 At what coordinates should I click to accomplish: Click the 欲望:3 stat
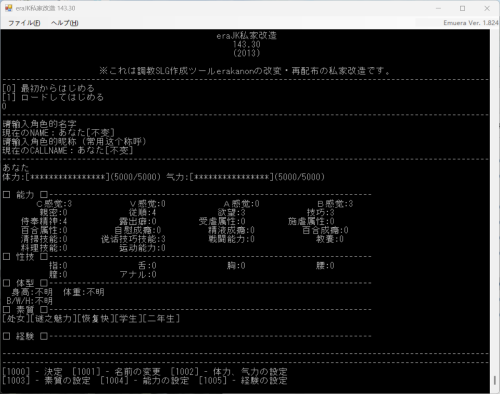click(x=231, y=212)
